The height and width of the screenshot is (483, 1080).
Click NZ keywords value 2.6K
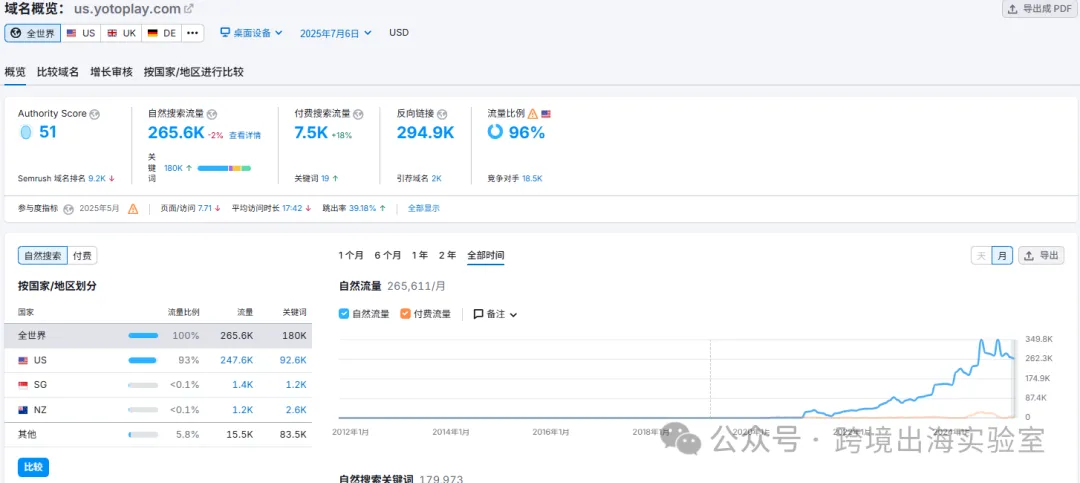coord(296,410)
